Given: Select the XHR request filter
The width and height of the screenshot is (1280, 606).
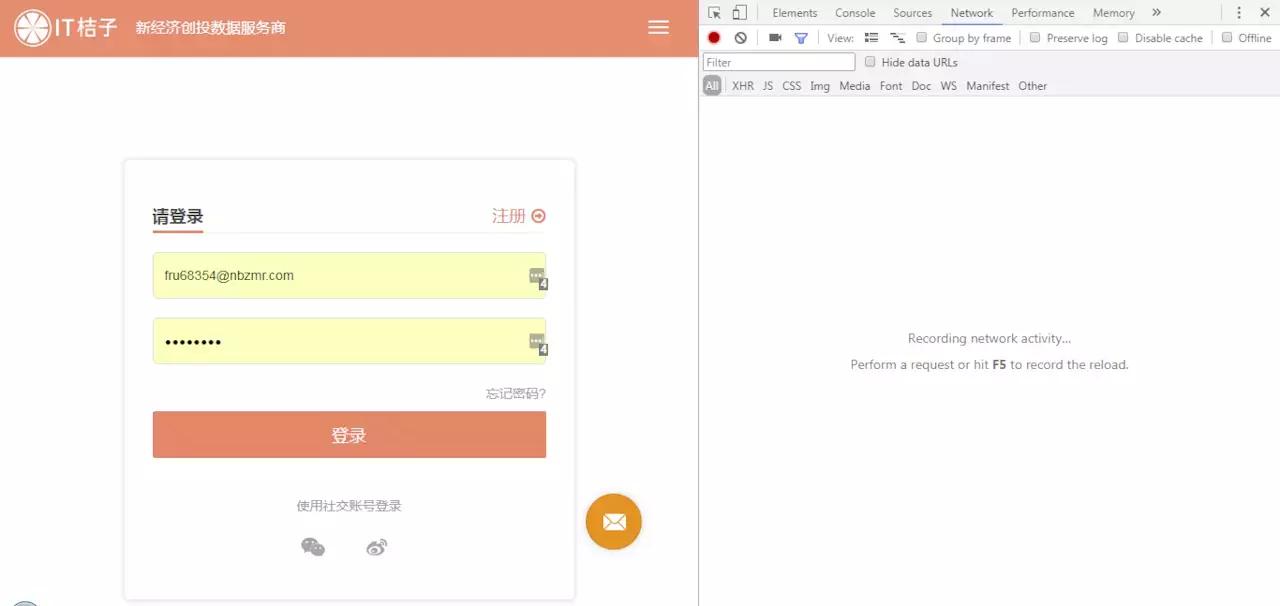Looking at the screenshot, I should click(x=742, y=86).
